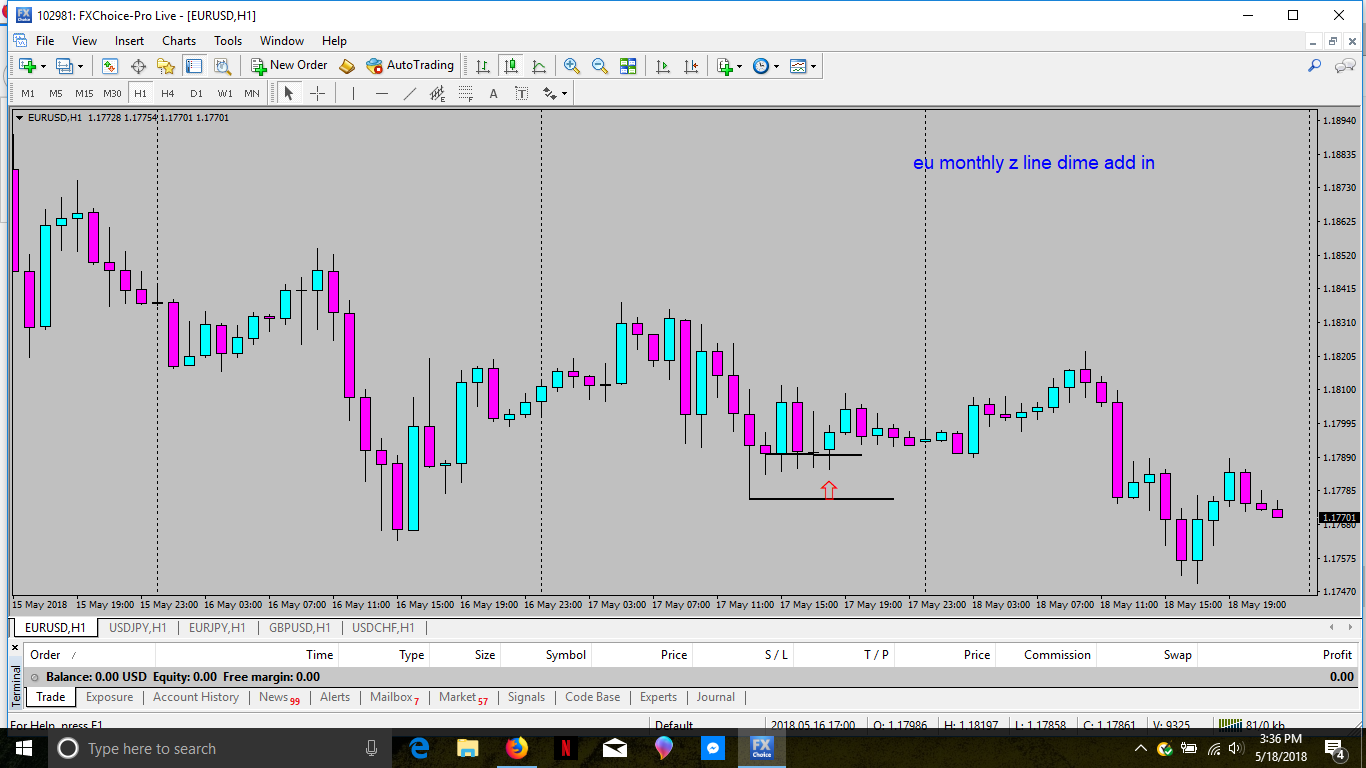Zoom in on the chart
Viewport: 1366px width, 768px height.
(572, 66)
